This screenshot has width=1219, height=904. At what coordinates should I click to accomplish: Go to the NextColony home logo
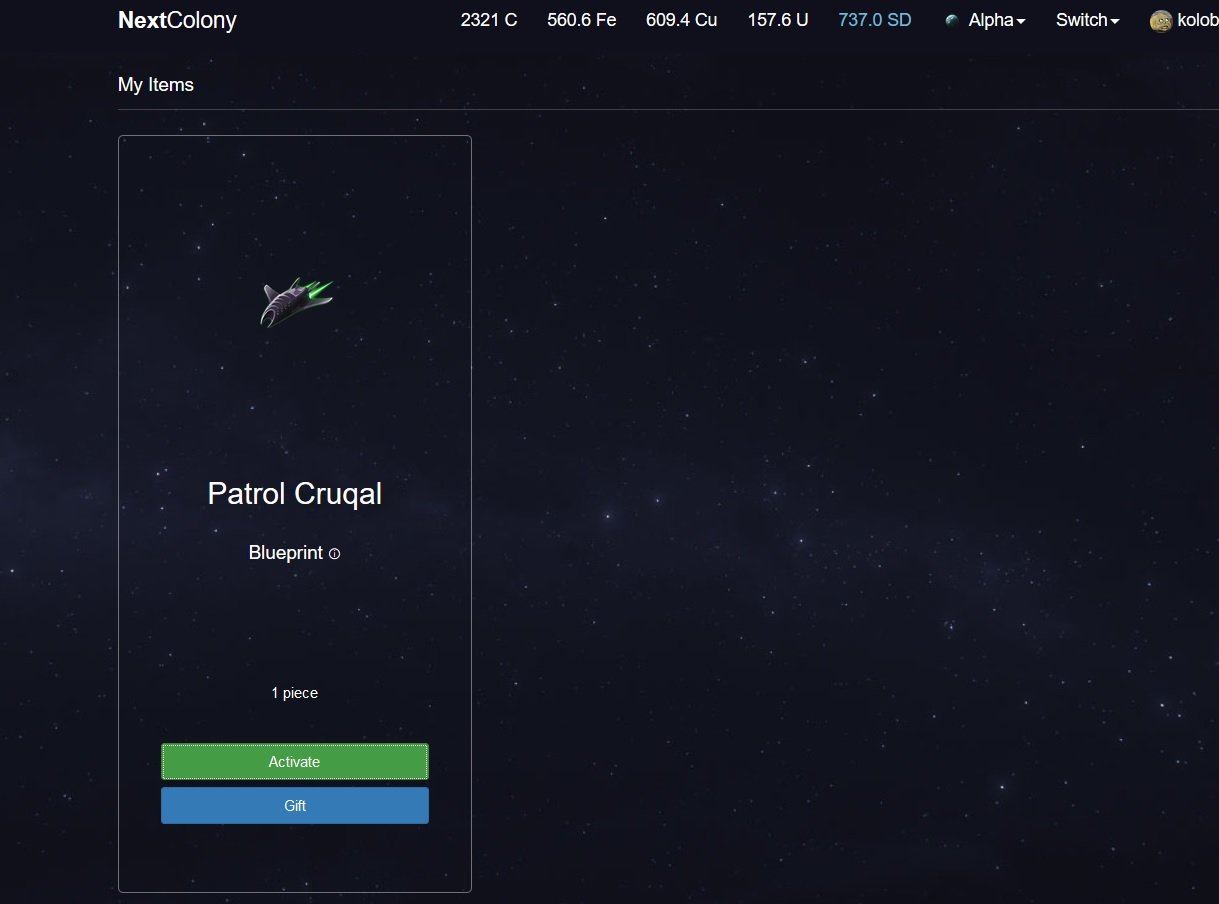pyautogui.click(x=177, y=20)
